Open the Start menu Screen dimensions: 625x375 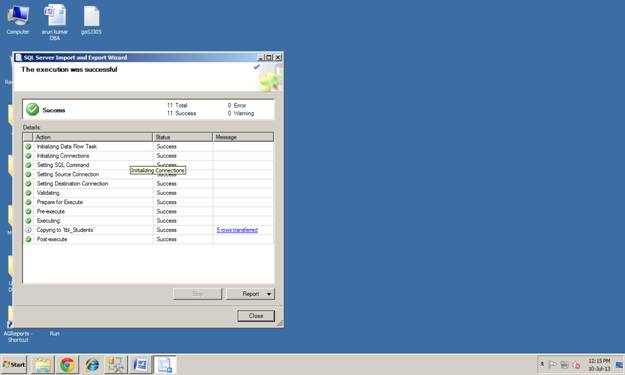click(14, 365)
